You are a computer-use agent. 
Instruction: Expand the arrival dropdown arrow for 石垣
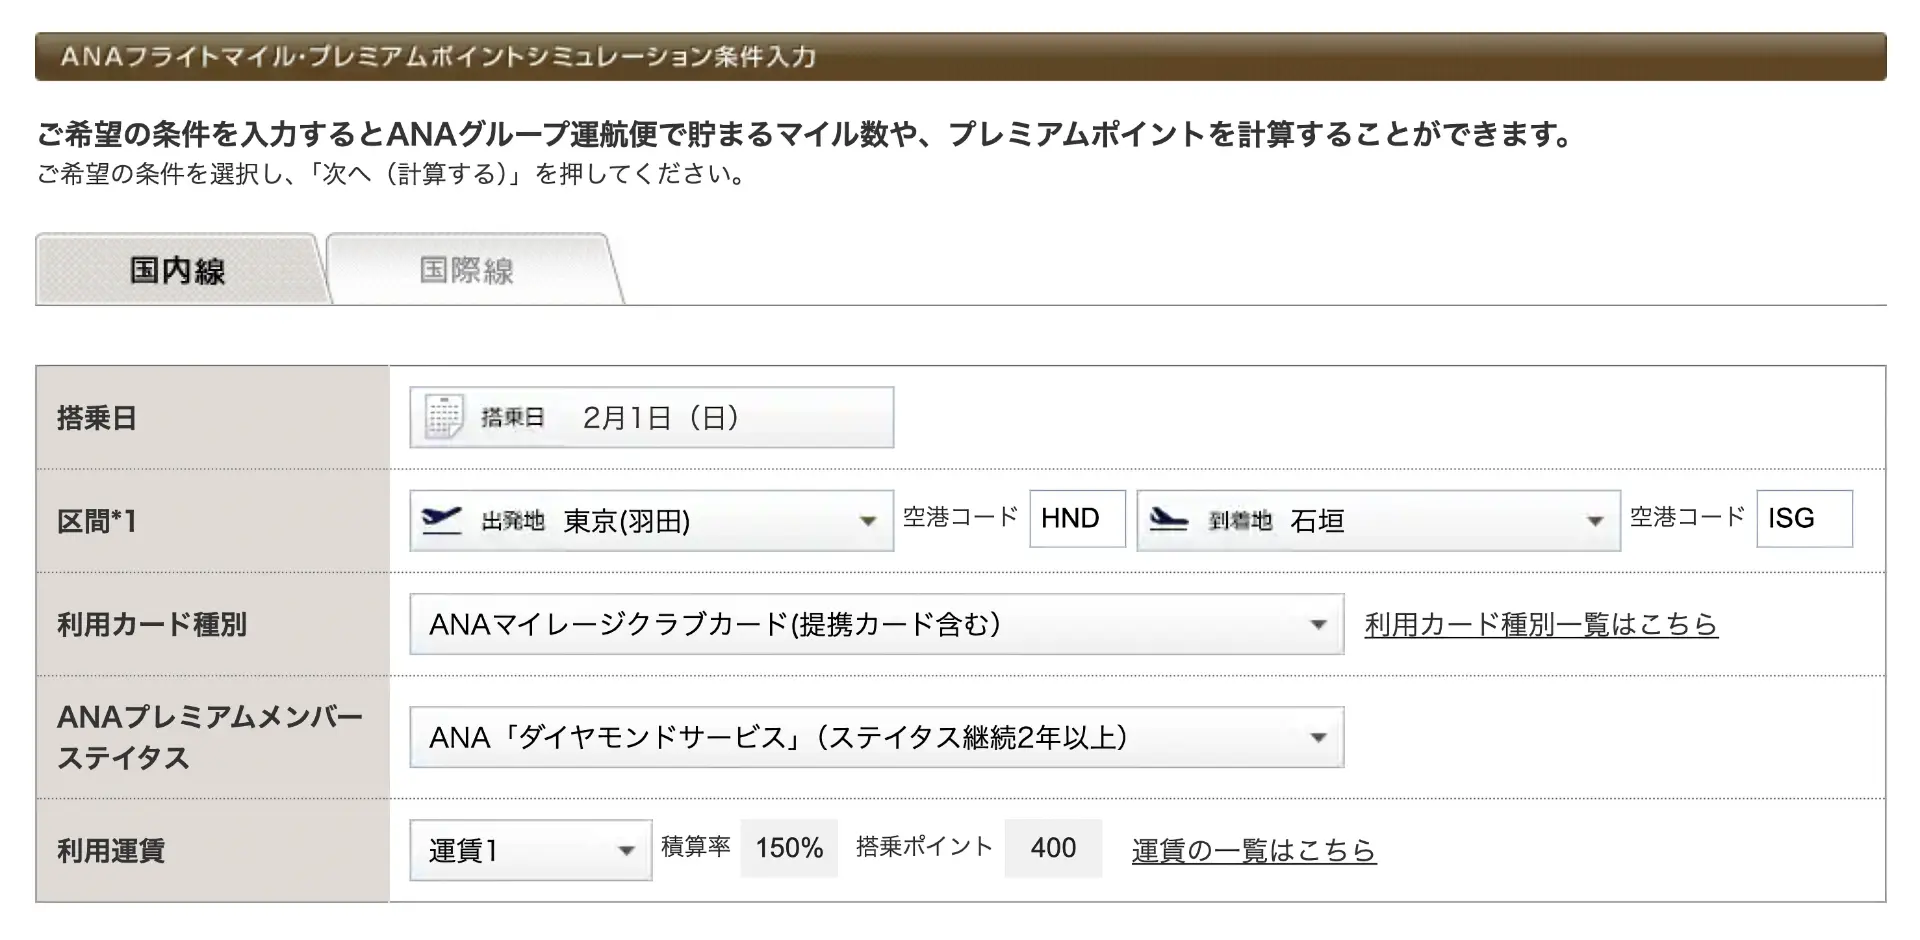click(1594, 521)
